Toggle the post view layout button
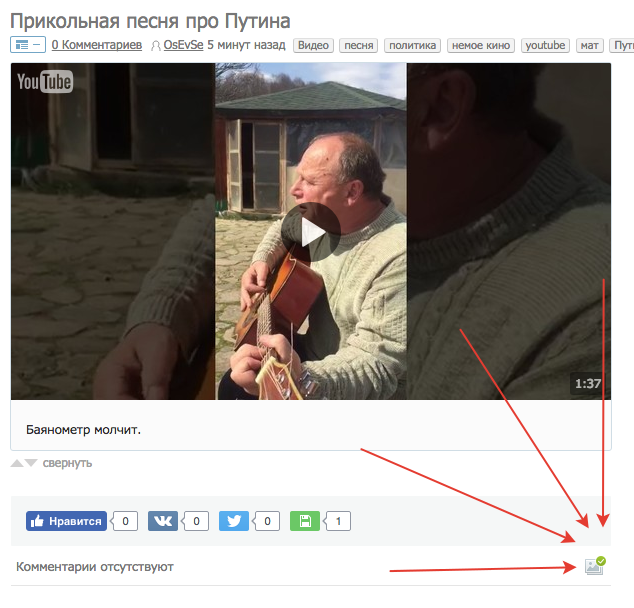The height and width of the screenshot is (608, 634). pyautogui.click(x=28, y=45)
